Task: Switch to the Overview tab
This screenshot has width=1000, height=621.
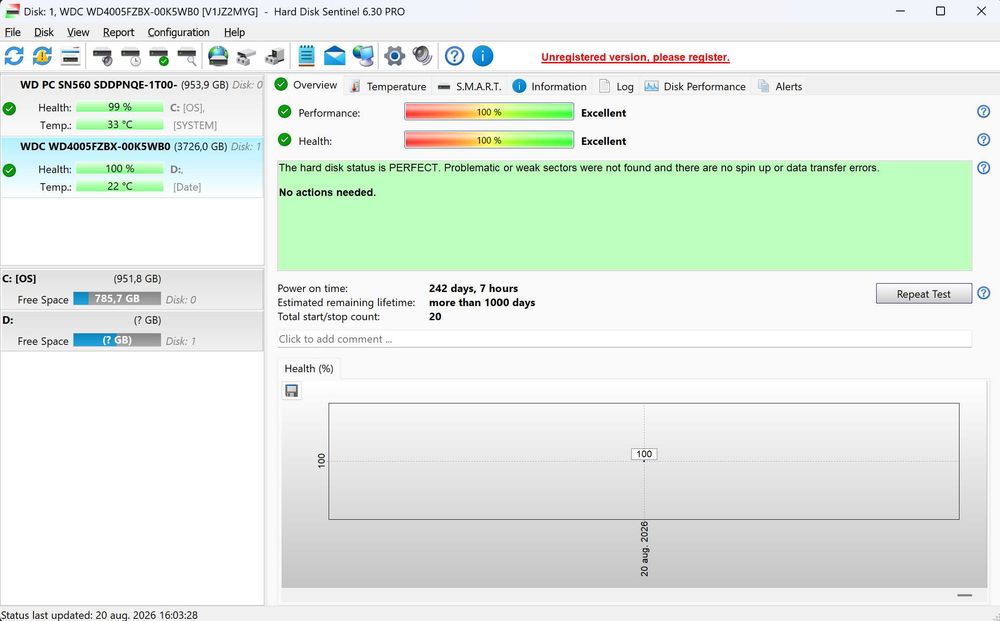Action: point(307,85)
